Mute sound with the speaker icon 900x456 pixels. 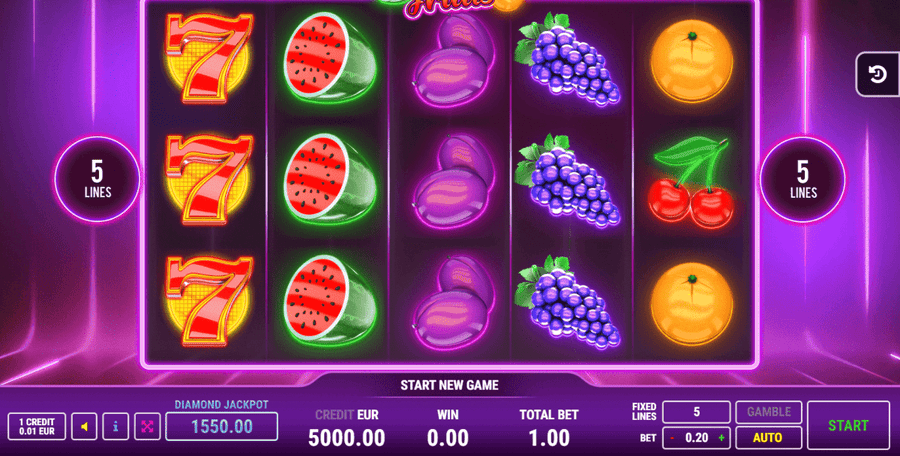(84, 427)
